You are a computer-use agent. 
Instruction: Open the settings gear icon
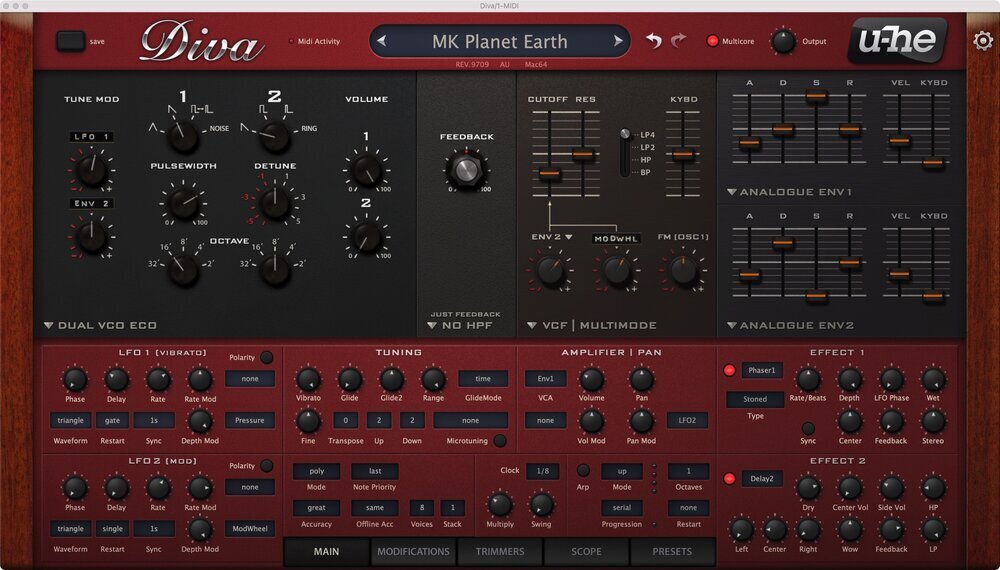point(983,41)
